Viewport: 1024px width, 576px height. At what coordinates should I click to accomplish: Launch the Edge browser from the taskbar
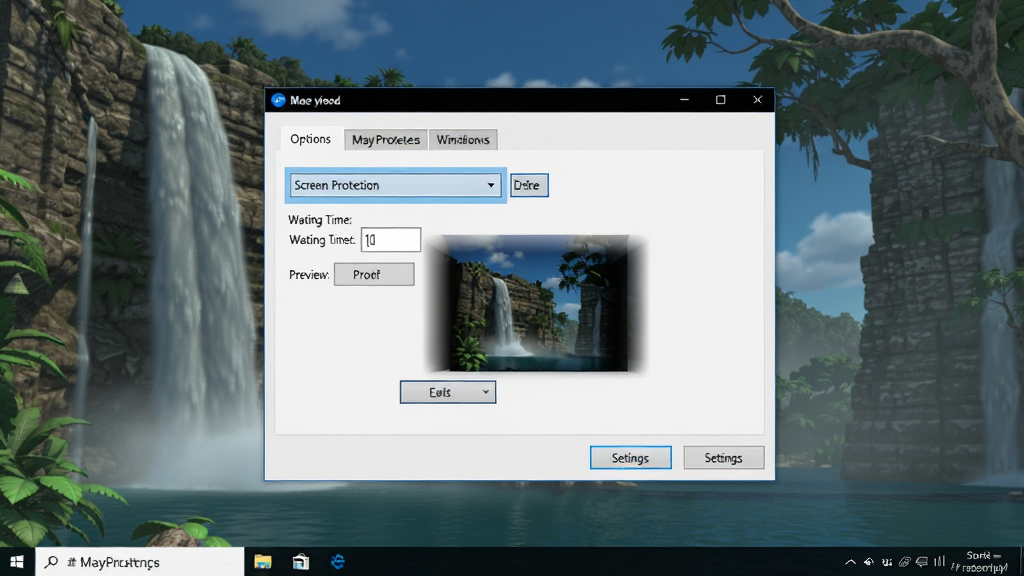pos(338,562)
